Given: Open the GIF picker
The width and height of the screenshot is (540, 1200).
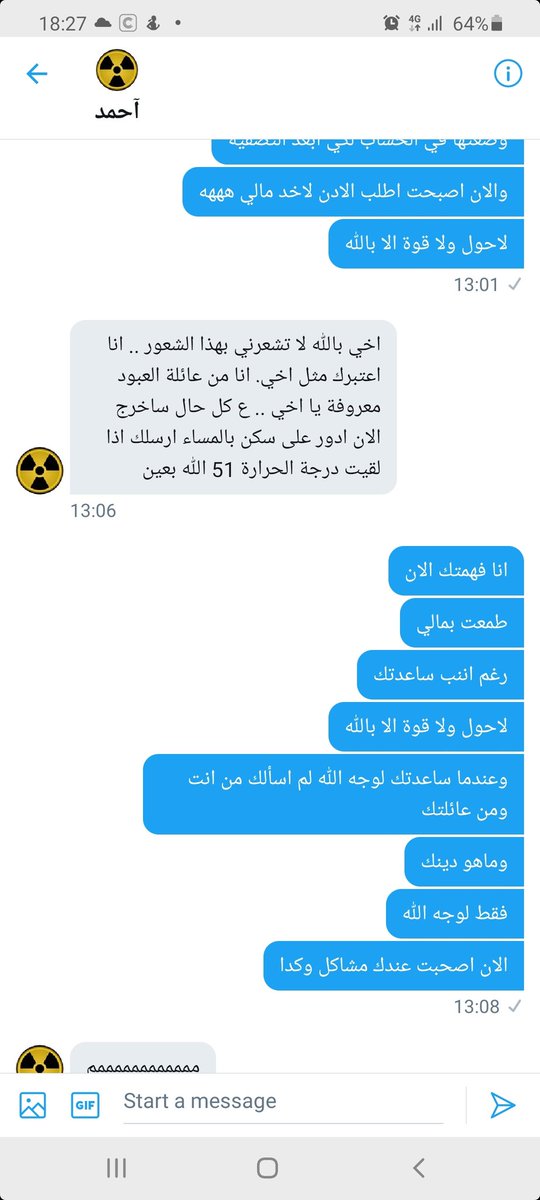Looking at the screenshot, I should pyautogui.click(x=85, y=1104).
